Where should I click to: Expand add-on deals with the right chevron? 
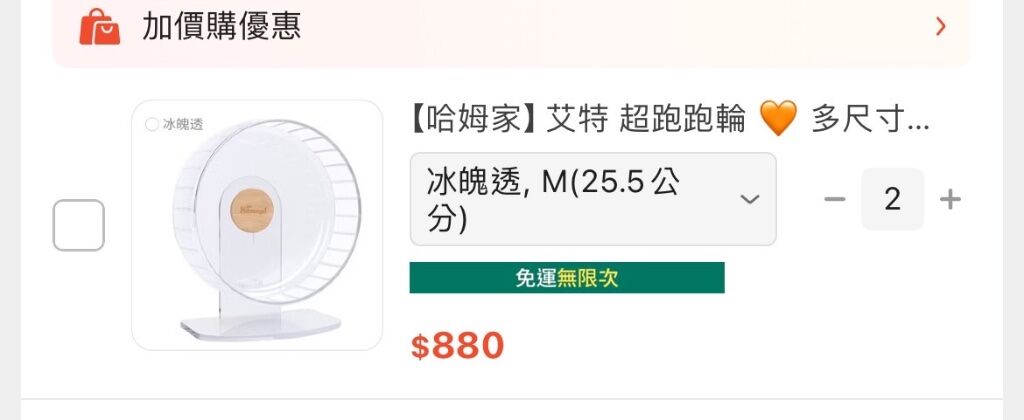tap(940, 27)
